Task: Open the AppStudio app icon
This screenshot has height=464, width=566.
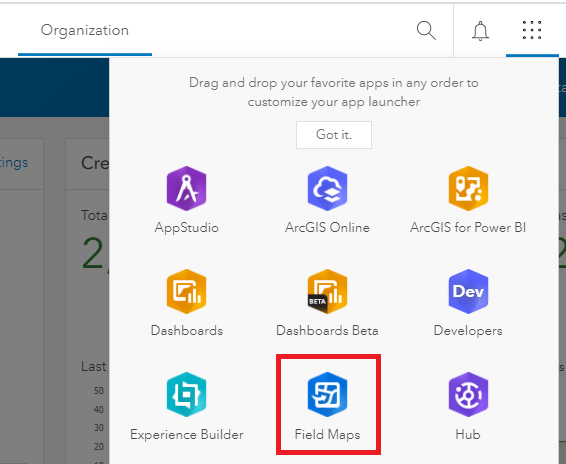Action: coord(186,188)
